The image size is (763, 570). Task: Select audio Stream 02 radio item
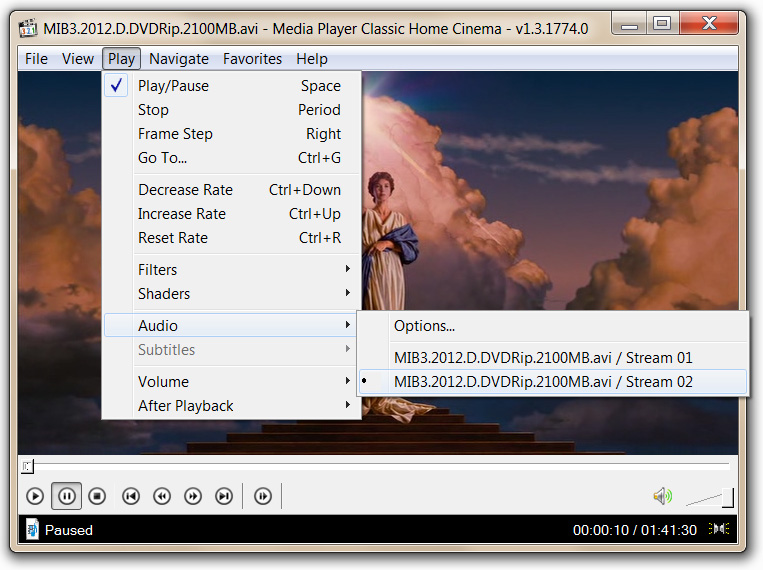click(553, 382)
